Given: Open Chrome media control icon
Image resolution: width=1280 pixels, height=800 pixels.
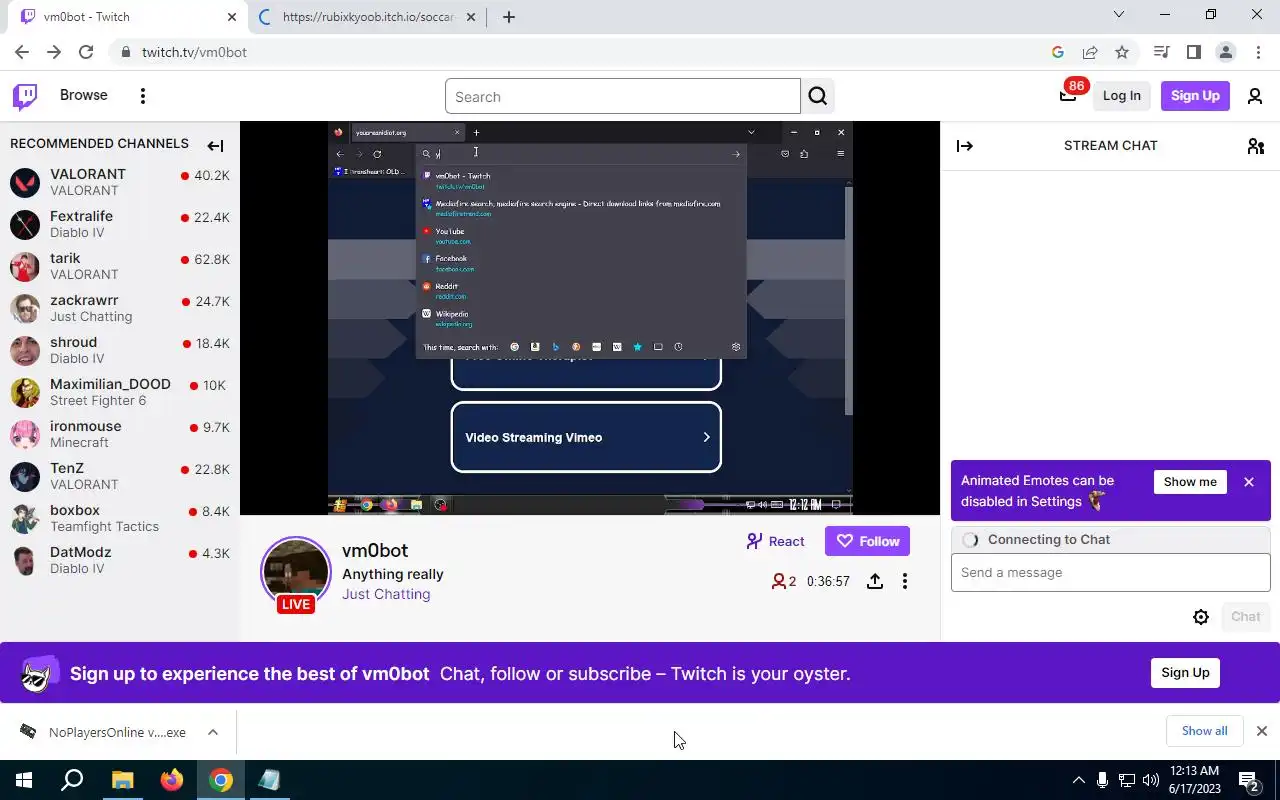Looking at the screenshot, I should pyautogui.click(x=1161, y=52).
